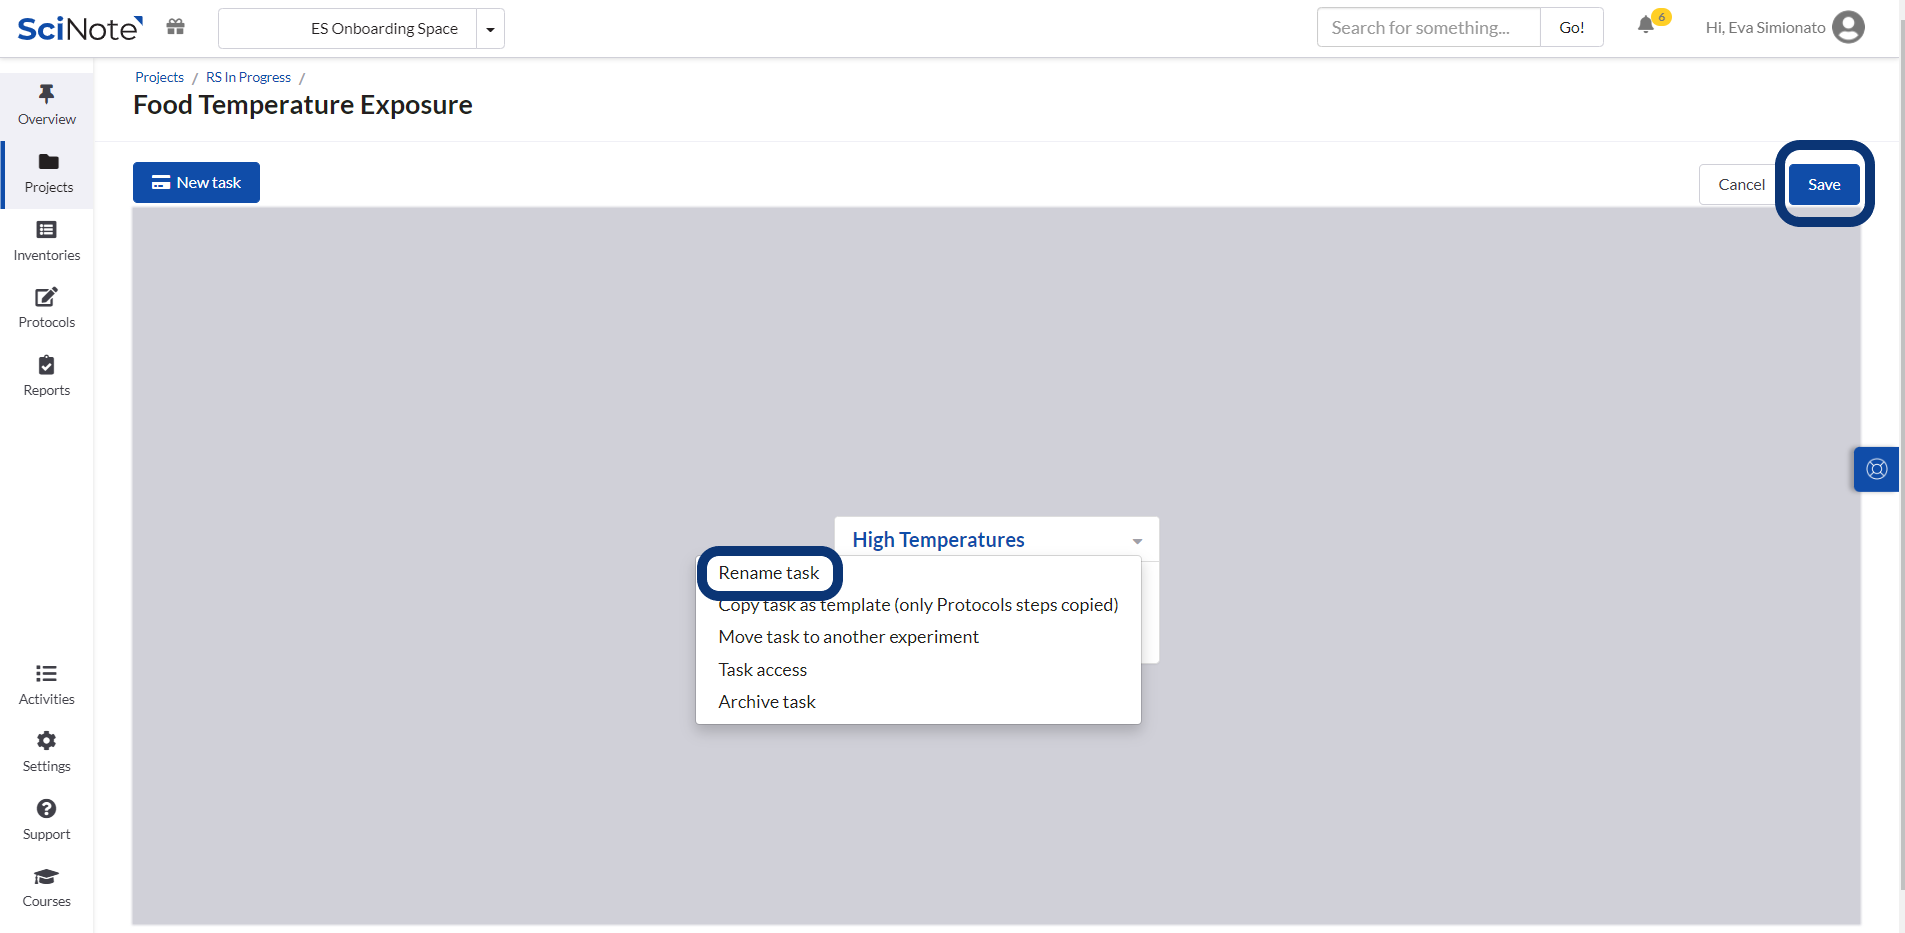1905x933 pixels.
Task: Expand the ES Onboarding Space dropdown
Action: coord(490,29)
